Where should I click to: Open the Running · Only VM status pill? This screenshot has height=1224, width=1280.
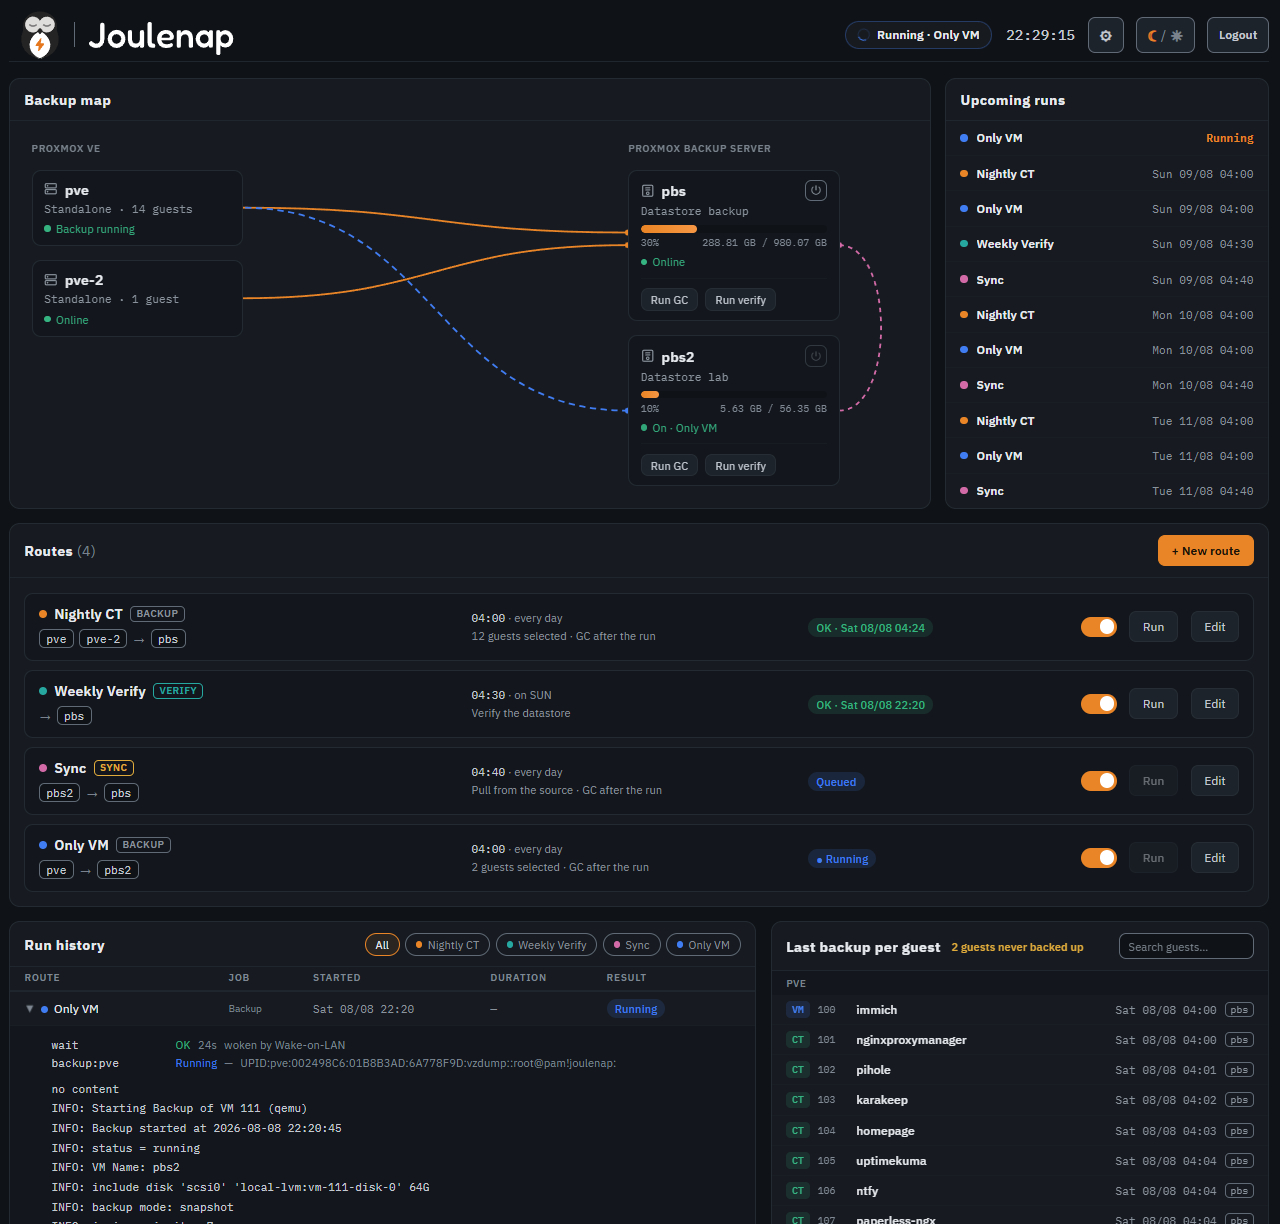pos(918,35)
